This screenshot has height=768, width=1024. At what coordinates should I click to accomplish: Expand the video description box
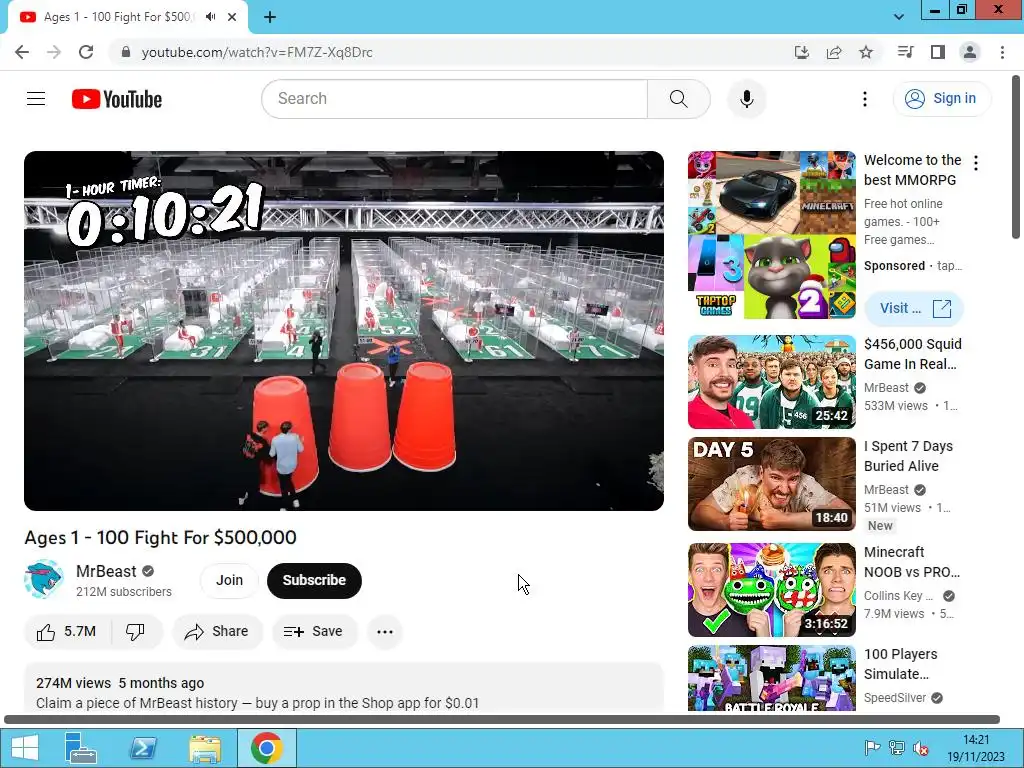[344, 688]
